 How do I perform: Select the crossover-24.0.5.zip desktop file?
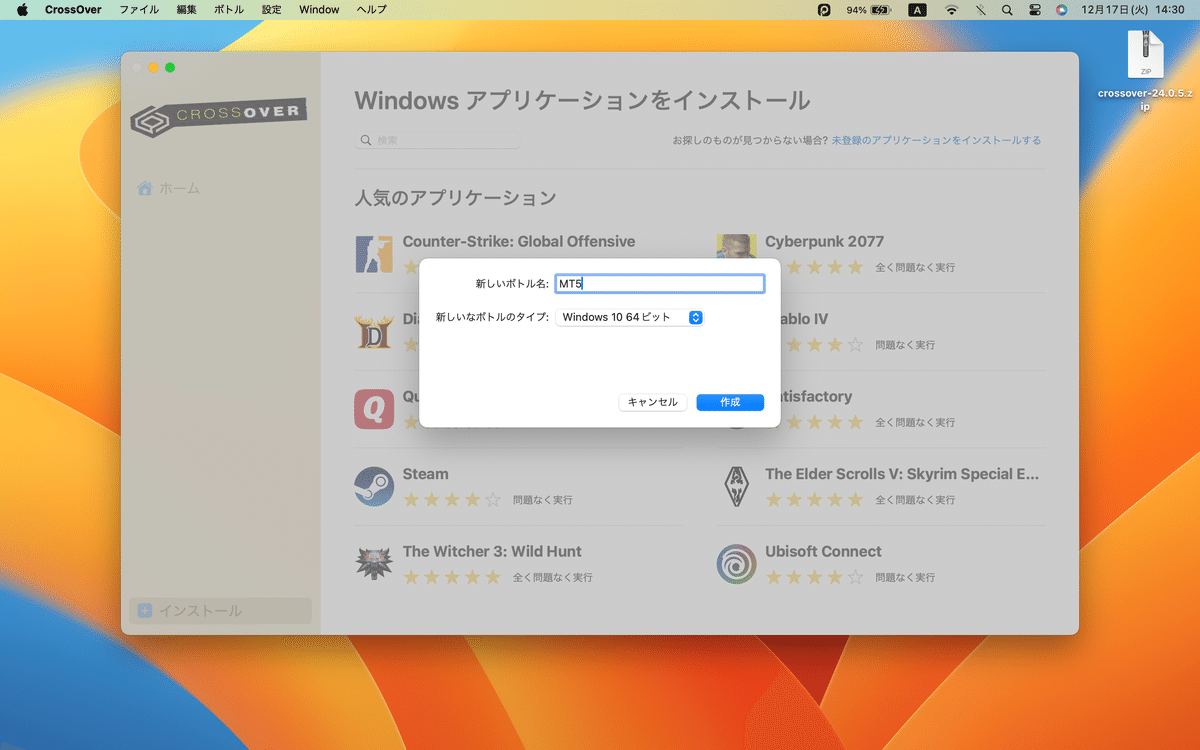point(1145,69)
